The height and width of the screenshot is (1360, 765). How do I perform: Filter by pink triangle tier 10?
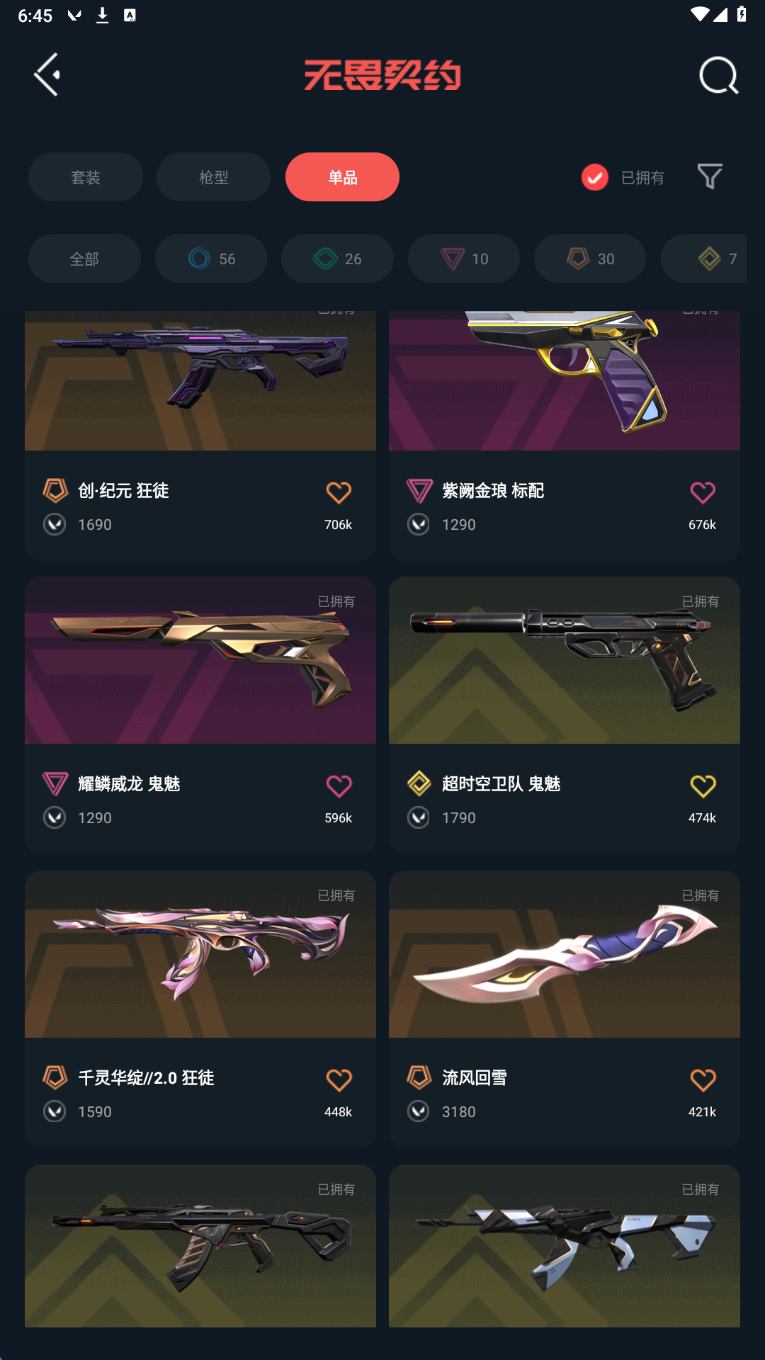click(x=464, y=259)
